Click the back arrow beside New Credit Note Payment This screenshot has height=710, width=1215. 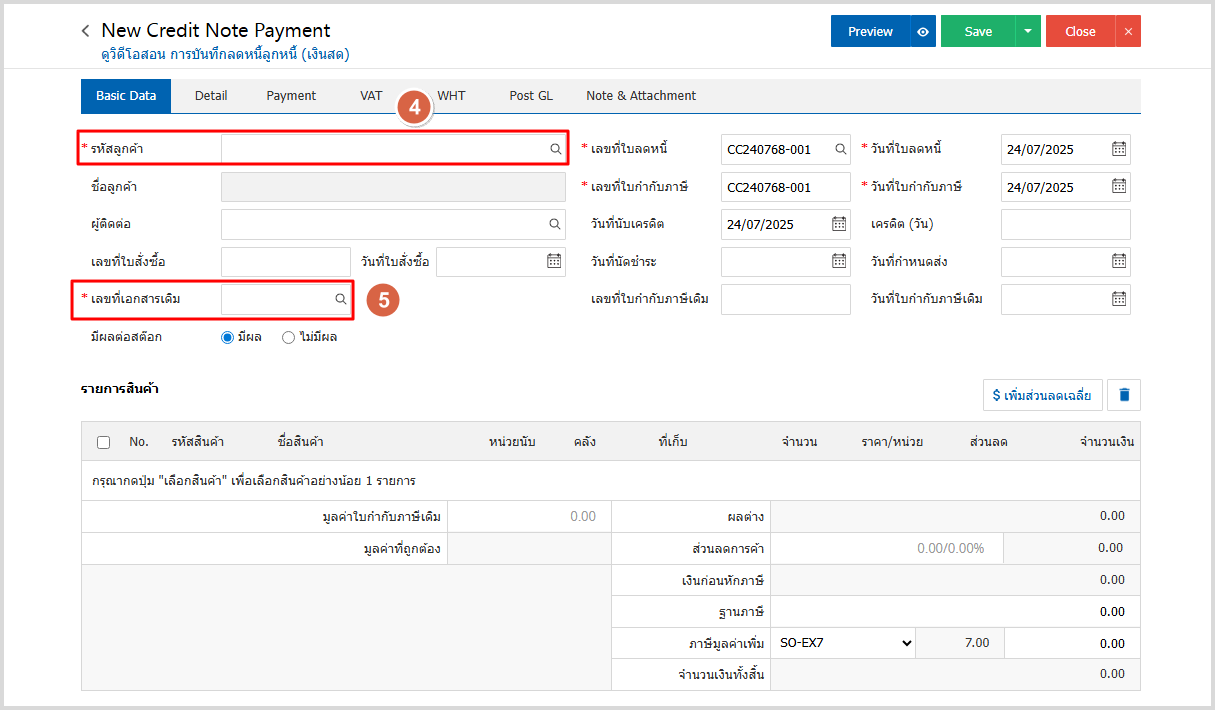click(86, 31)
